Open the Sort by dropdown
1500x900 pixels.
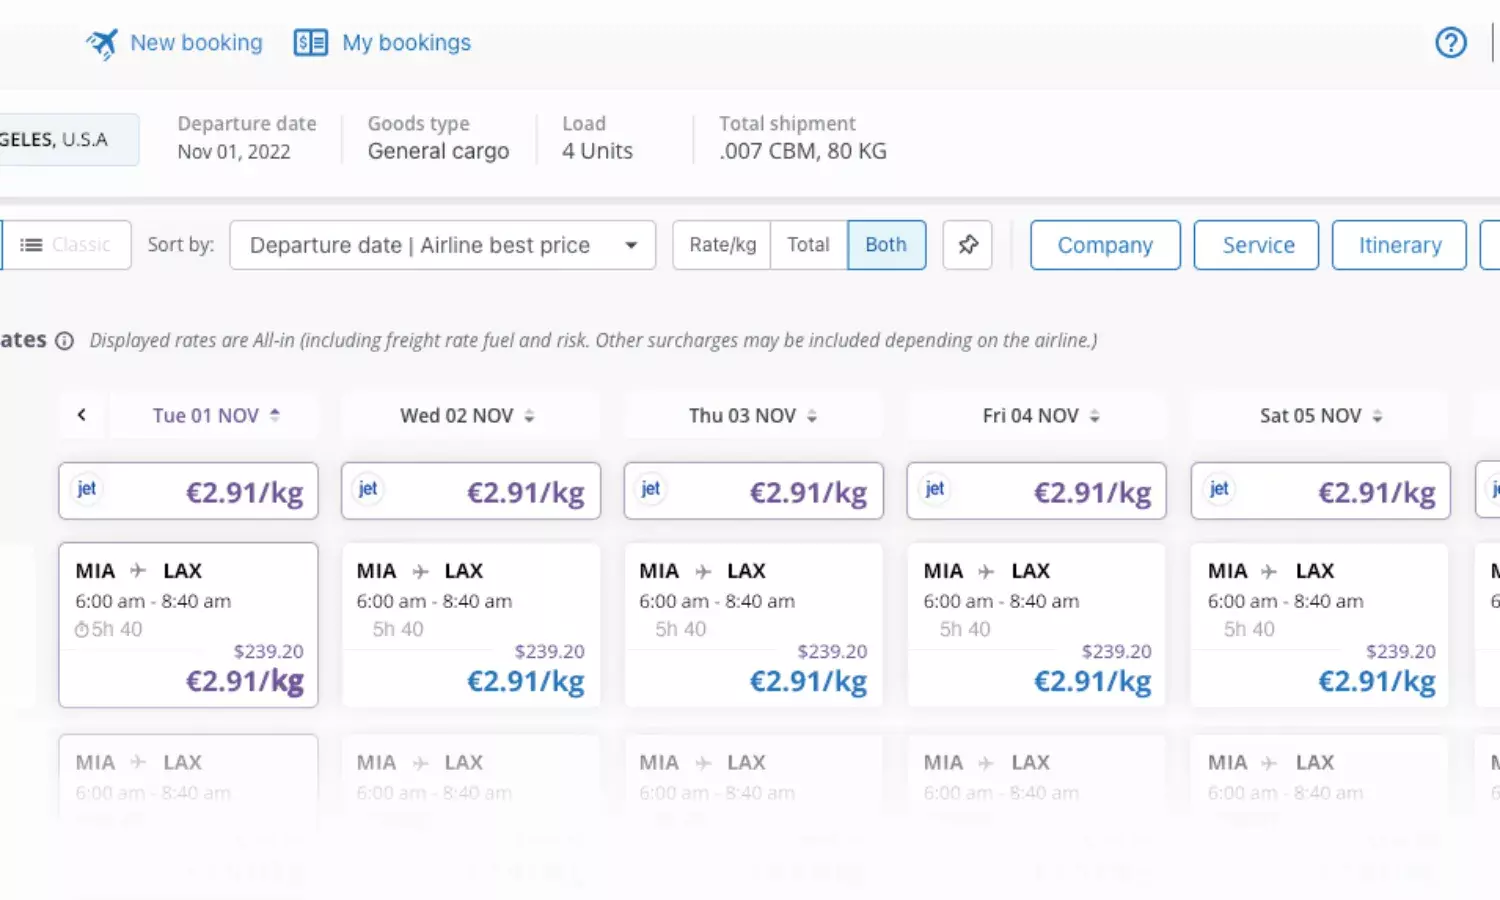click(x=442, y=245)
